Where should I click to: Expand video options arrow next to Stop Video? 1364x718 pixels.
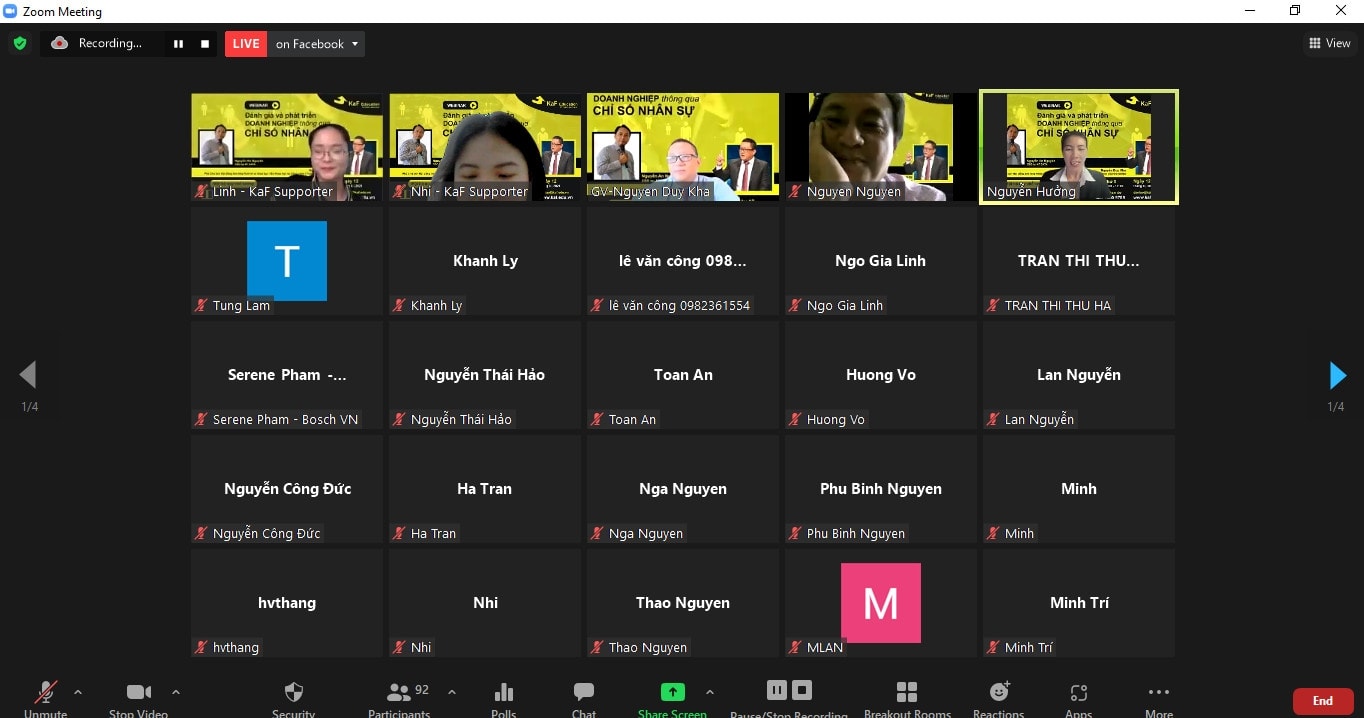[176, 692]
